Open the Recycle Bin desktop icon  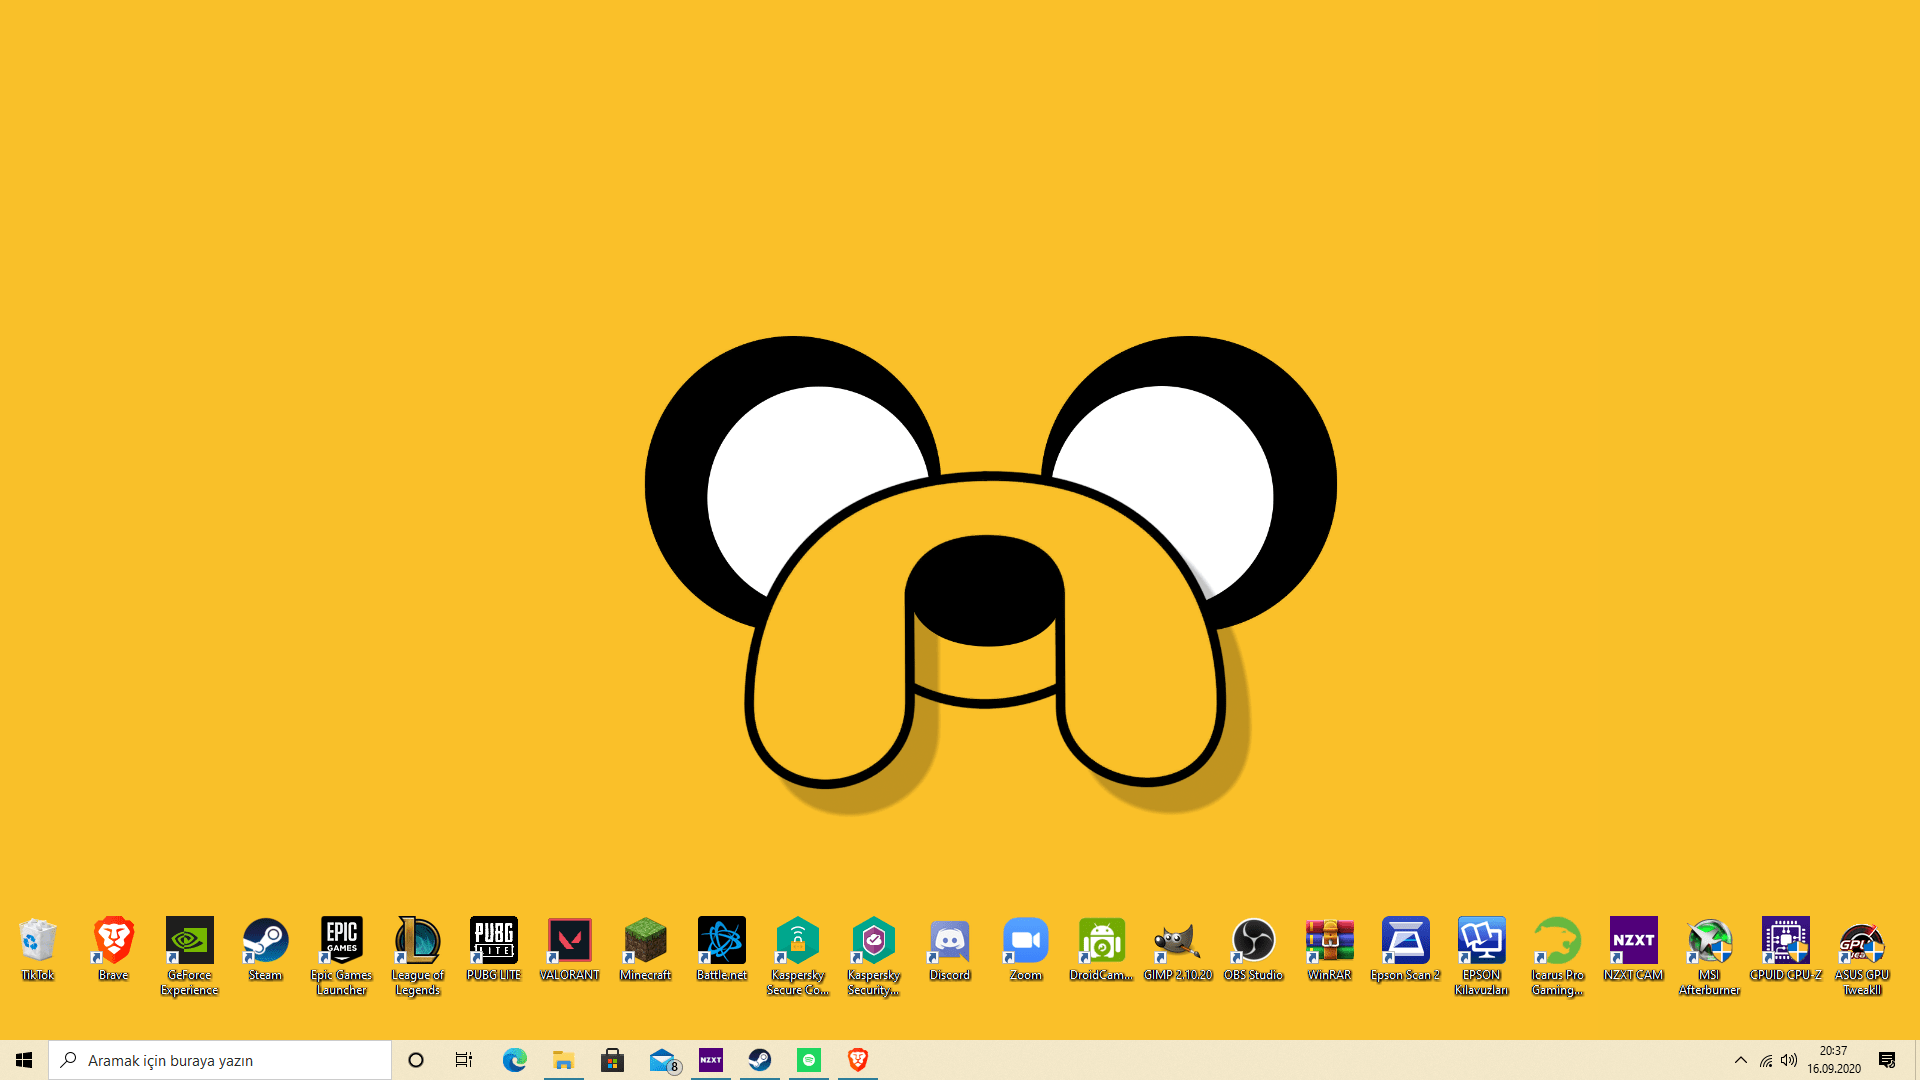pos(37,941)
